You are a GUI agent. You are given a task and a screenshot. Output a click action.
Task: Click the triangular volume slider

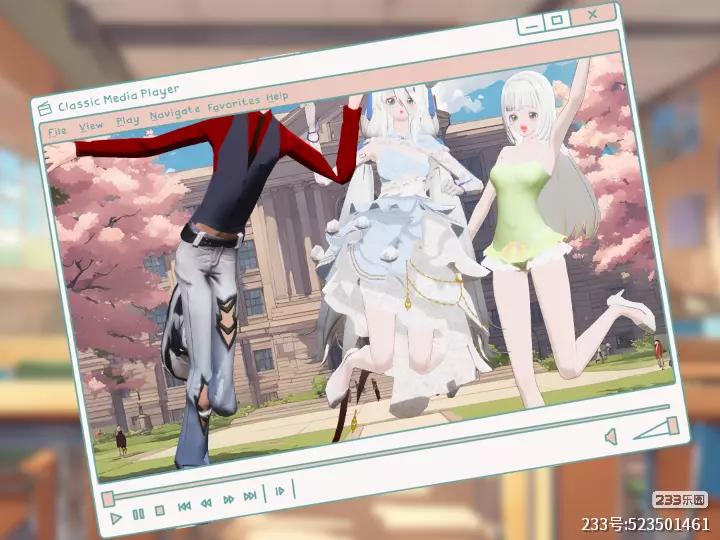click(x=656, y=428)
